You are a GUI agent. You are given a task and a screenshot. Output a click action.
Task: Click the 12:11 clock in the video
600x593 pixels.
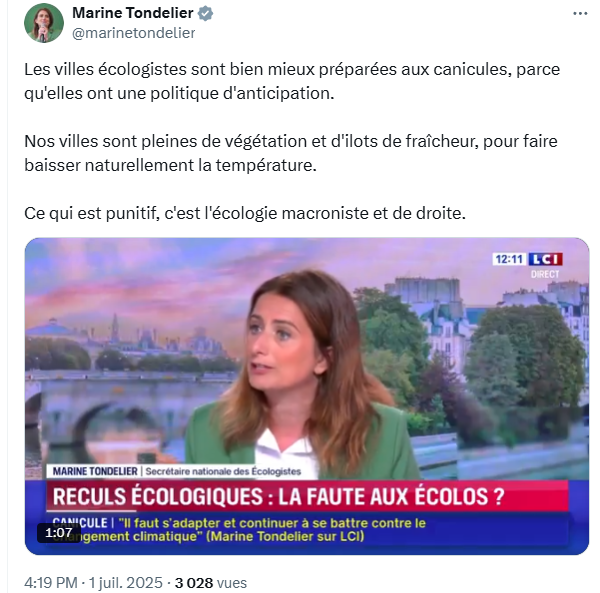pyautogui.click(x=509, y=259)
